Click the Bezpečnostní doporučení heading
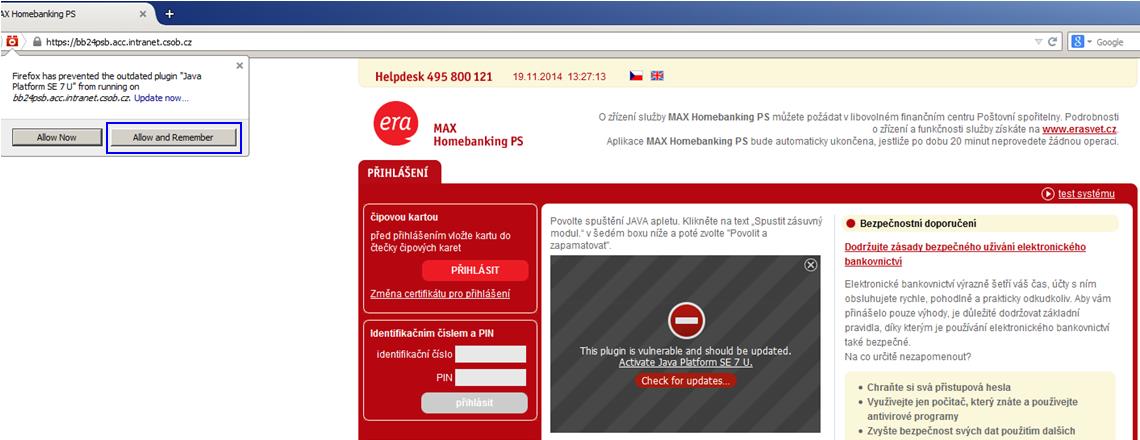This screenshot has height=440, width=1140. click(x=918, y=223)
